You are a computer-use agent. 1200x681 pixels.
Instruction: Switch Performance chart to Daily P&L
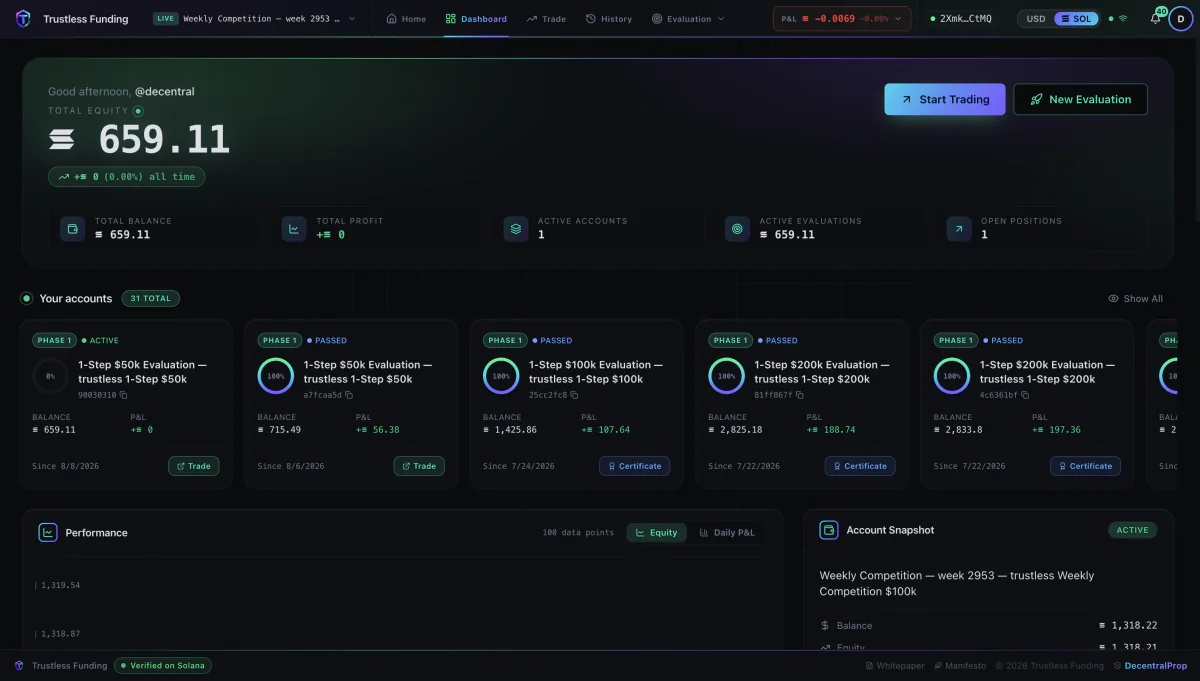(727, 532)
